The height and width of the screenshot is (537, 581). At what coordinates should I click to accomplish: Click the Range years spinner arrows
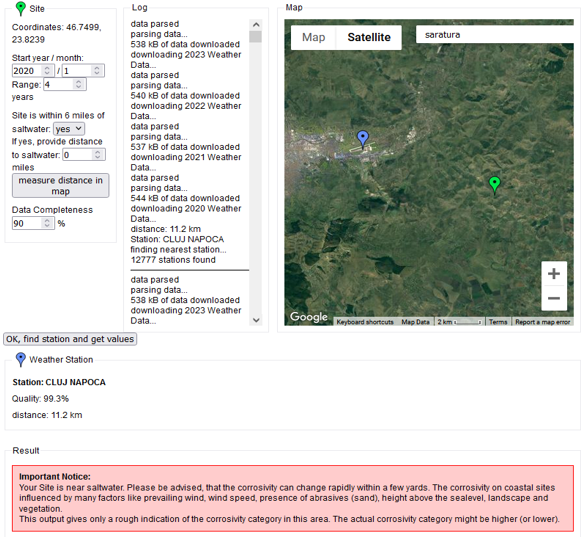click(79, 84)
